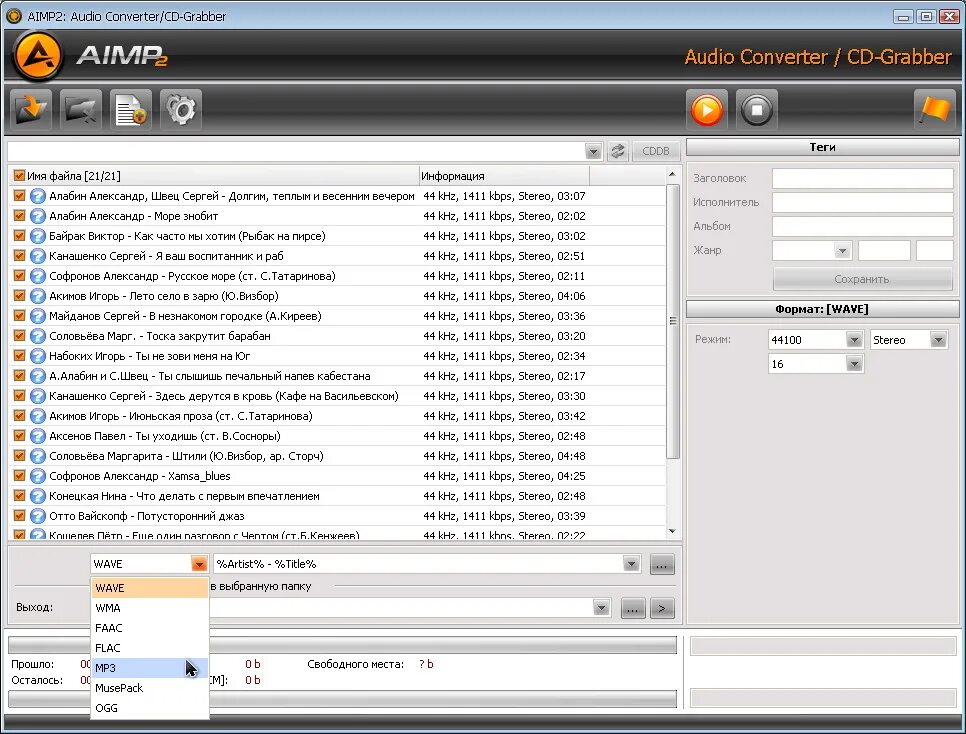Viewport: 966px width, 734px height.
Task: Click info icon for Акимов Игорь - Июньская проза
Action: [38, 416]
